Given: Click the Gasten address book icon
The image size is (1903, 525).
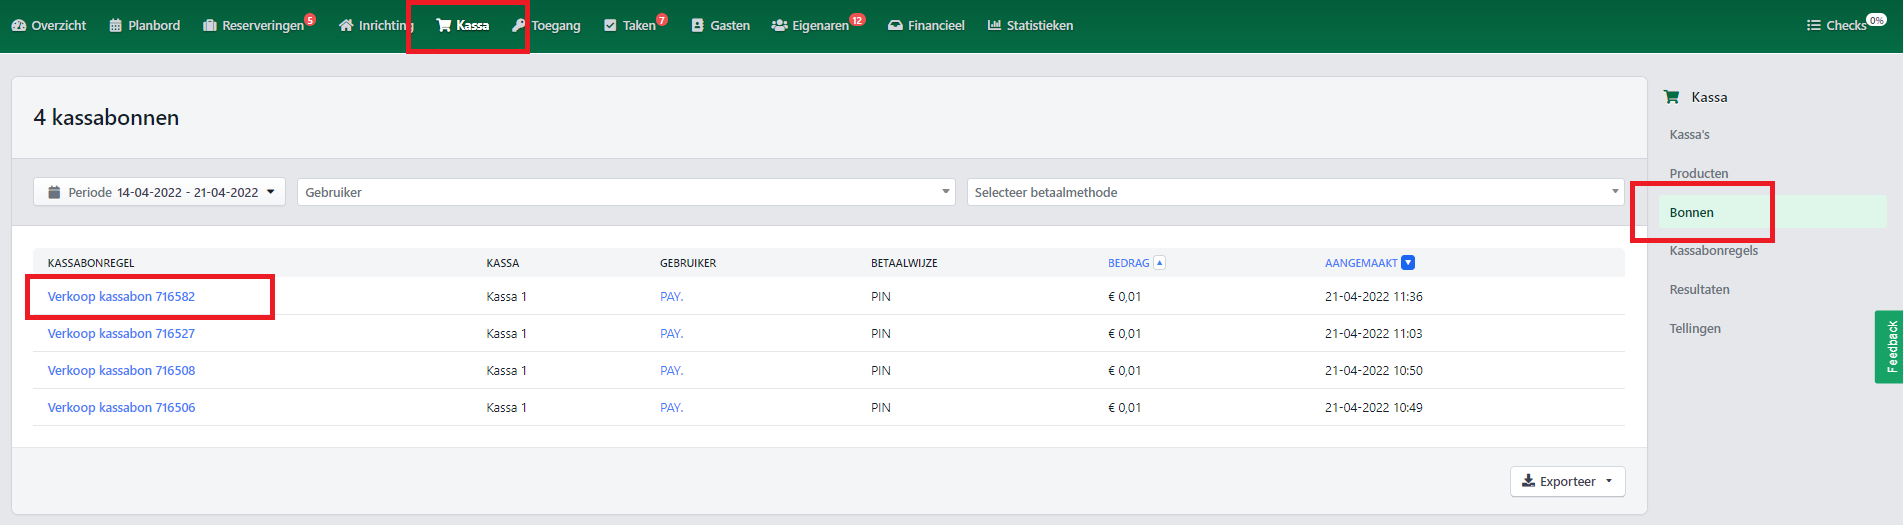Looking at the screenshot, I should click(x=697, y=25).
